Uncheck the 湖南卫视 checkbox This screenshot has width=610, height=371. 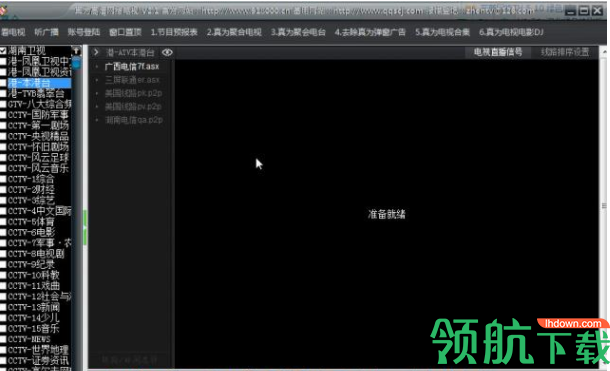click(x=3, y=51)
